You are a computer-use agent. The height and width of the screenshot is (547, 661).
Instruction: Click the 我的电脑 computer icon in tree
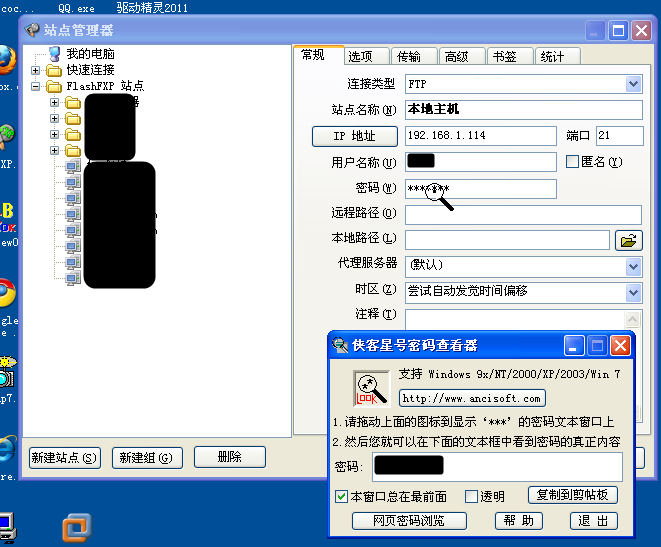pos(54,54)
